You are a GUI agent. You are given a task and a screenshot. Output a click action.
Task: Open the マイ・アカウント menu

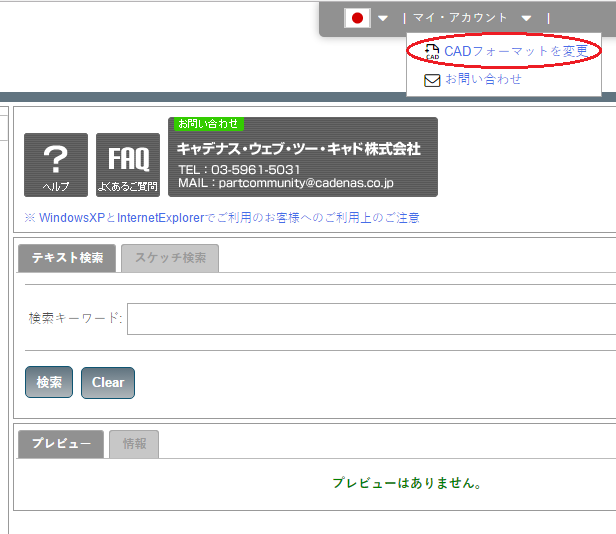click(x=461, y=18)
